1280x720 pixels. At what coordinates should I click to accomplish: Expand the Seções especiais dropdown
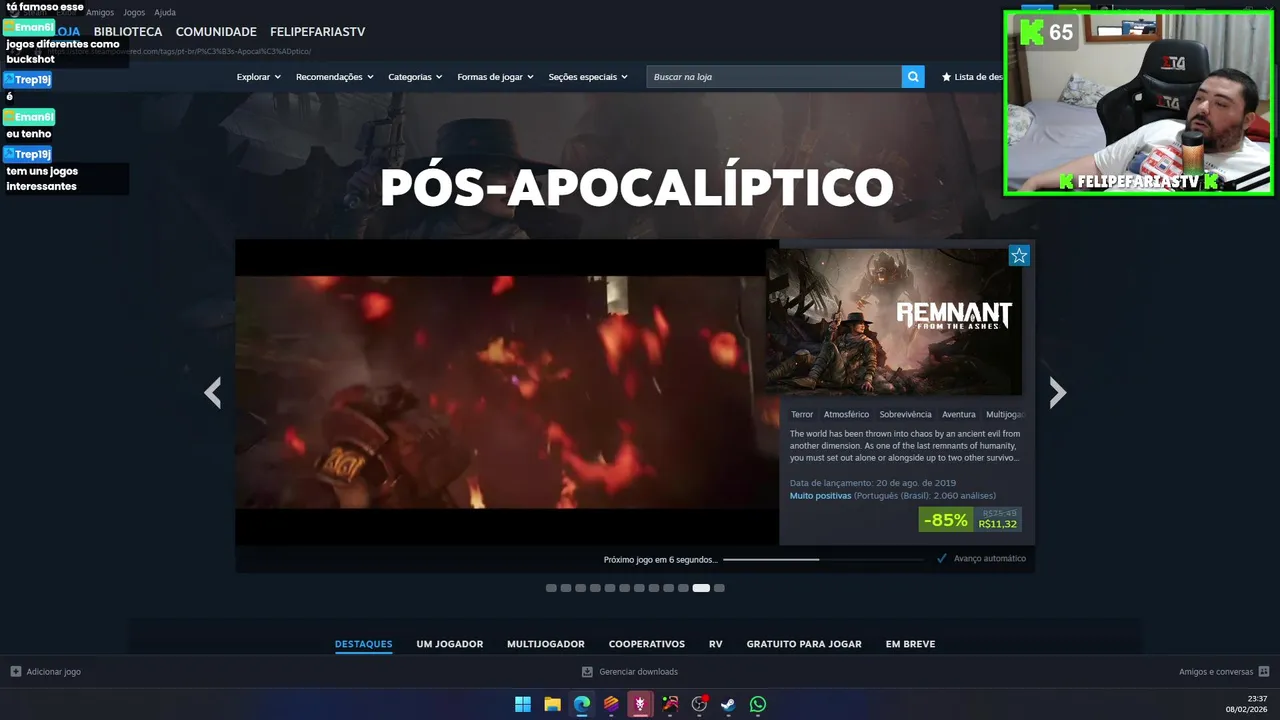click(x=588, y=77)
